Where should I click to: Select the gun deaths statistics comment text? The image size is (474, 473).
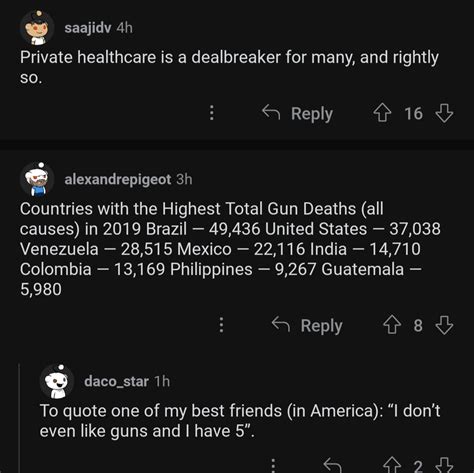pos(230,249)
